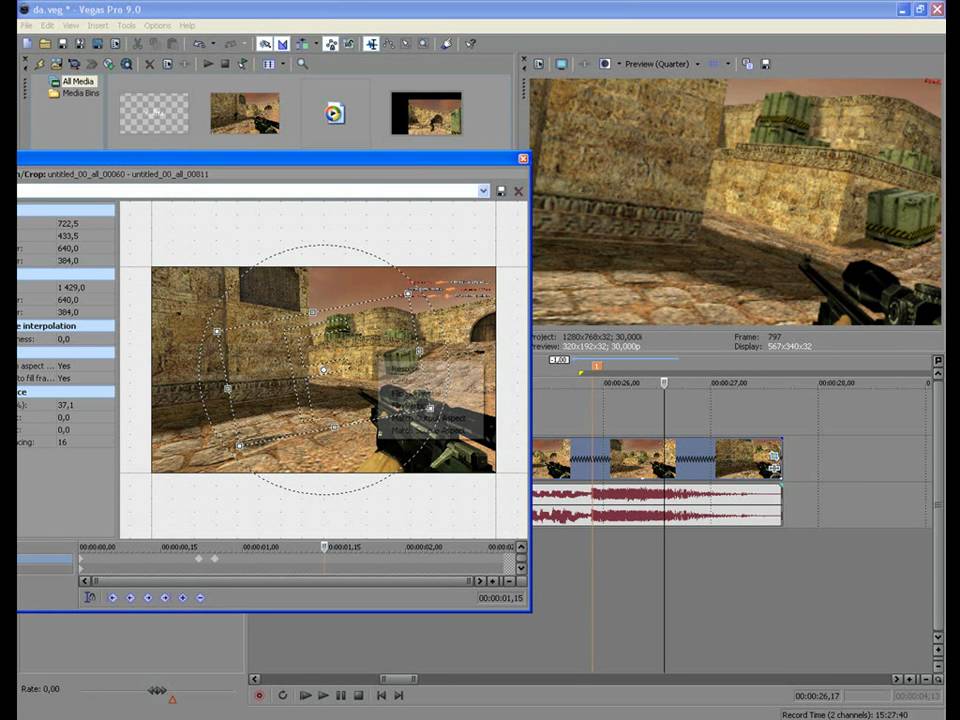Toggle Automatic Crossfades in the main toolbar

(282, 43)
